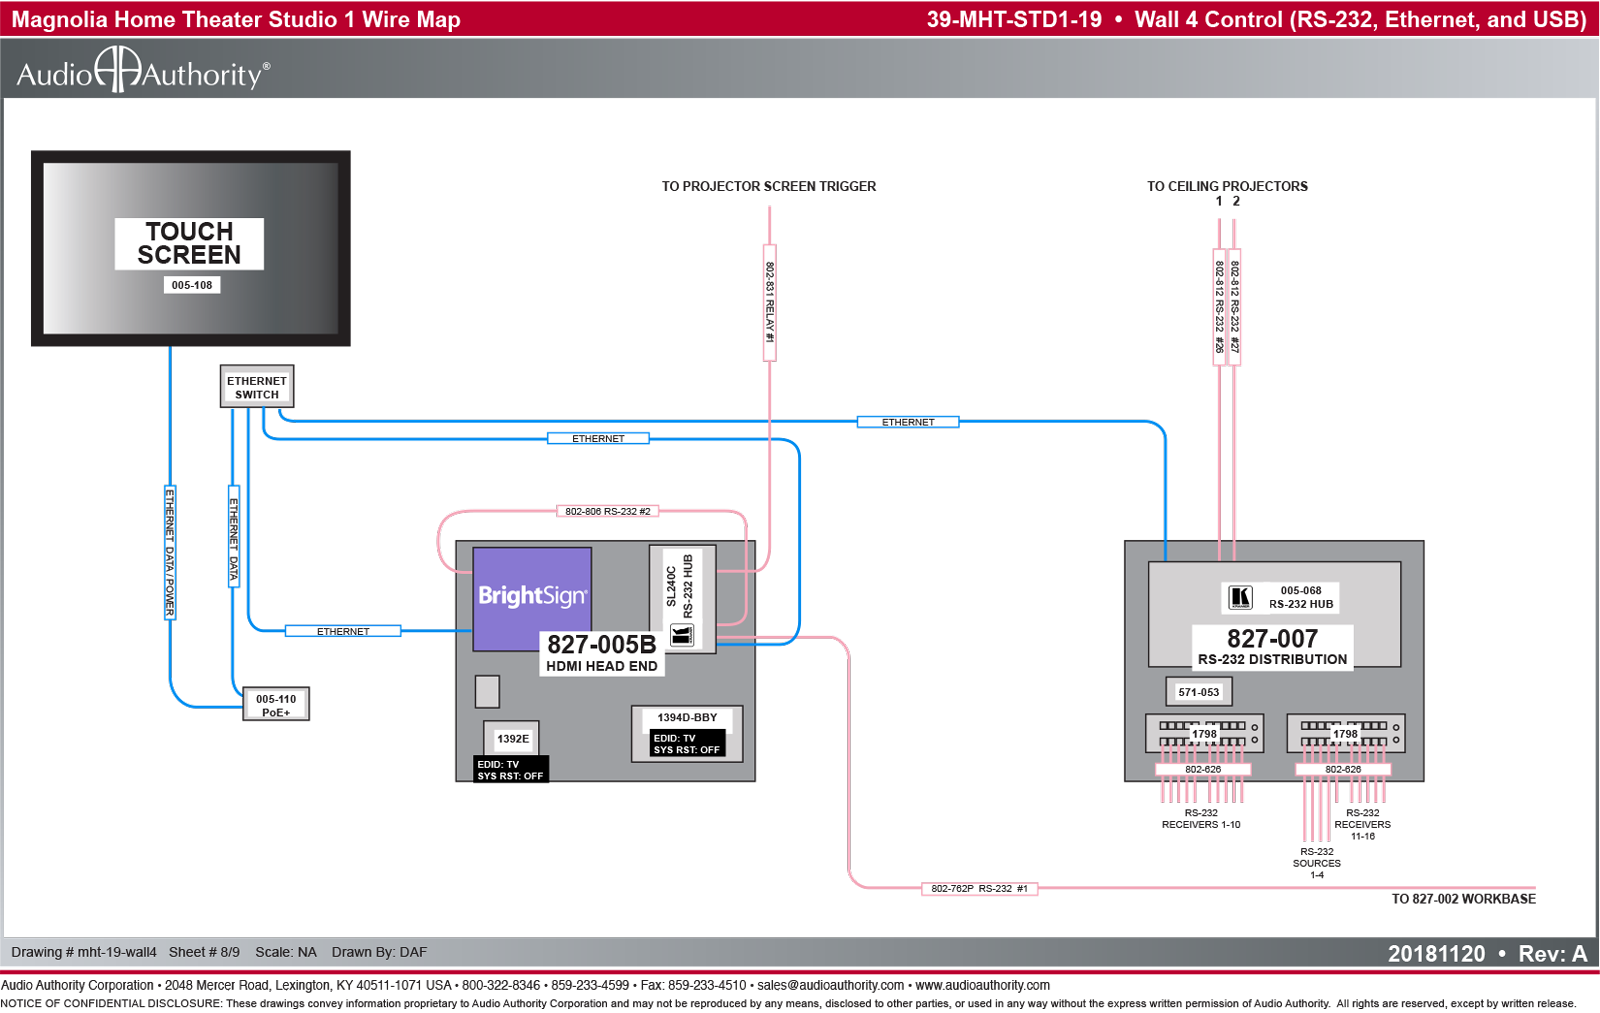
Task: Click the Audio Authority logo
Action: 143,71
